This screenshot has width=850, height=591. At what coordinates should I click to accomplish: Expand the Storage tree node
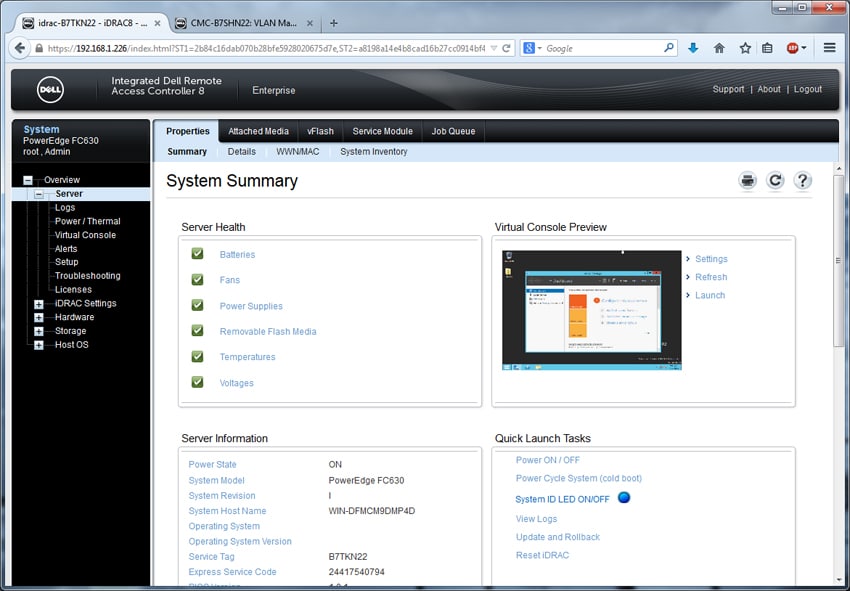point(38,331)
